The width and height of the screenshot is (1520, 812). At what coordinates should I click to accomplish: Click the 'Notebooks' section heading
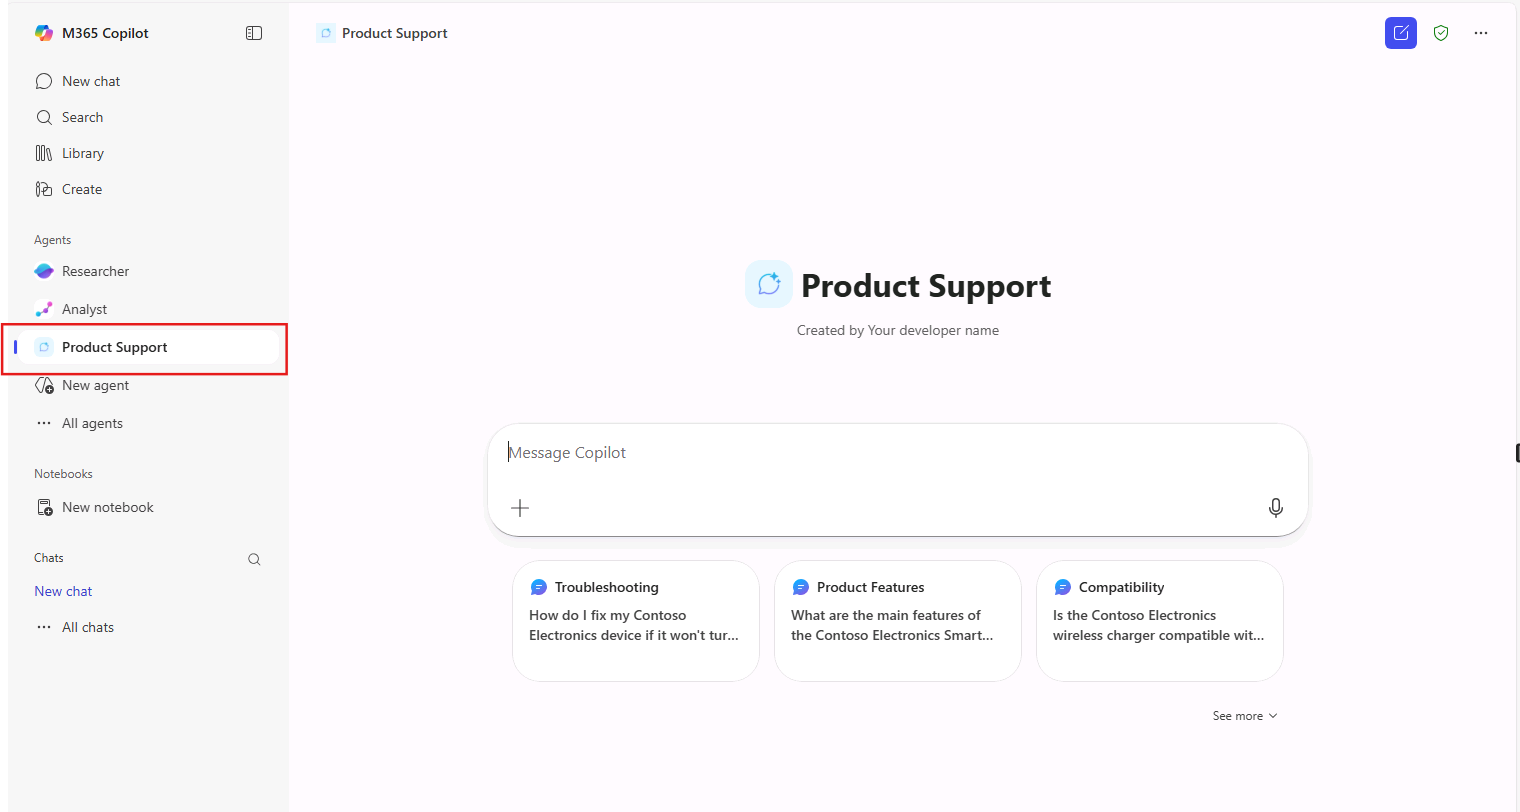tap(63, 474)
